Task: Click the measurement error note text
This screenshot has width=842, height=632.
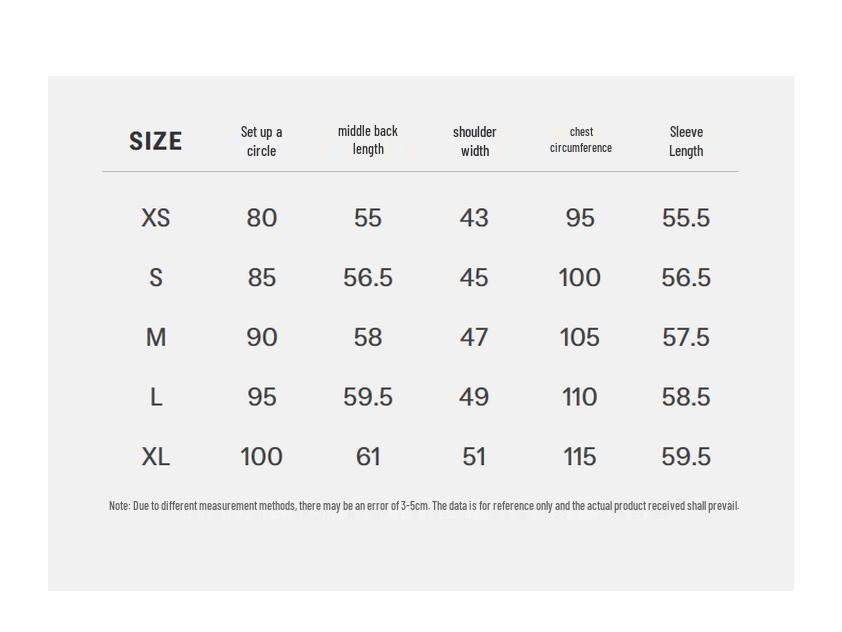Action: [423, 506]
